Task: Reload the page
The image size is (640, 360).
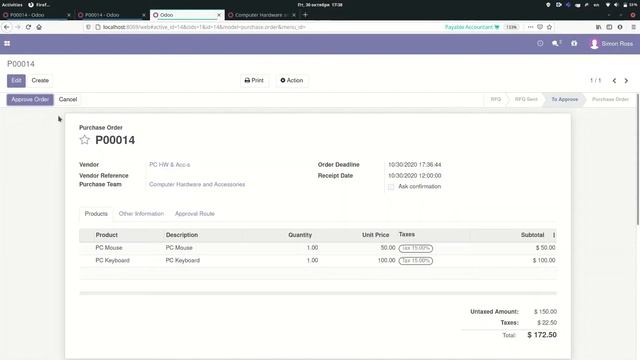Action: coord(28,27)
